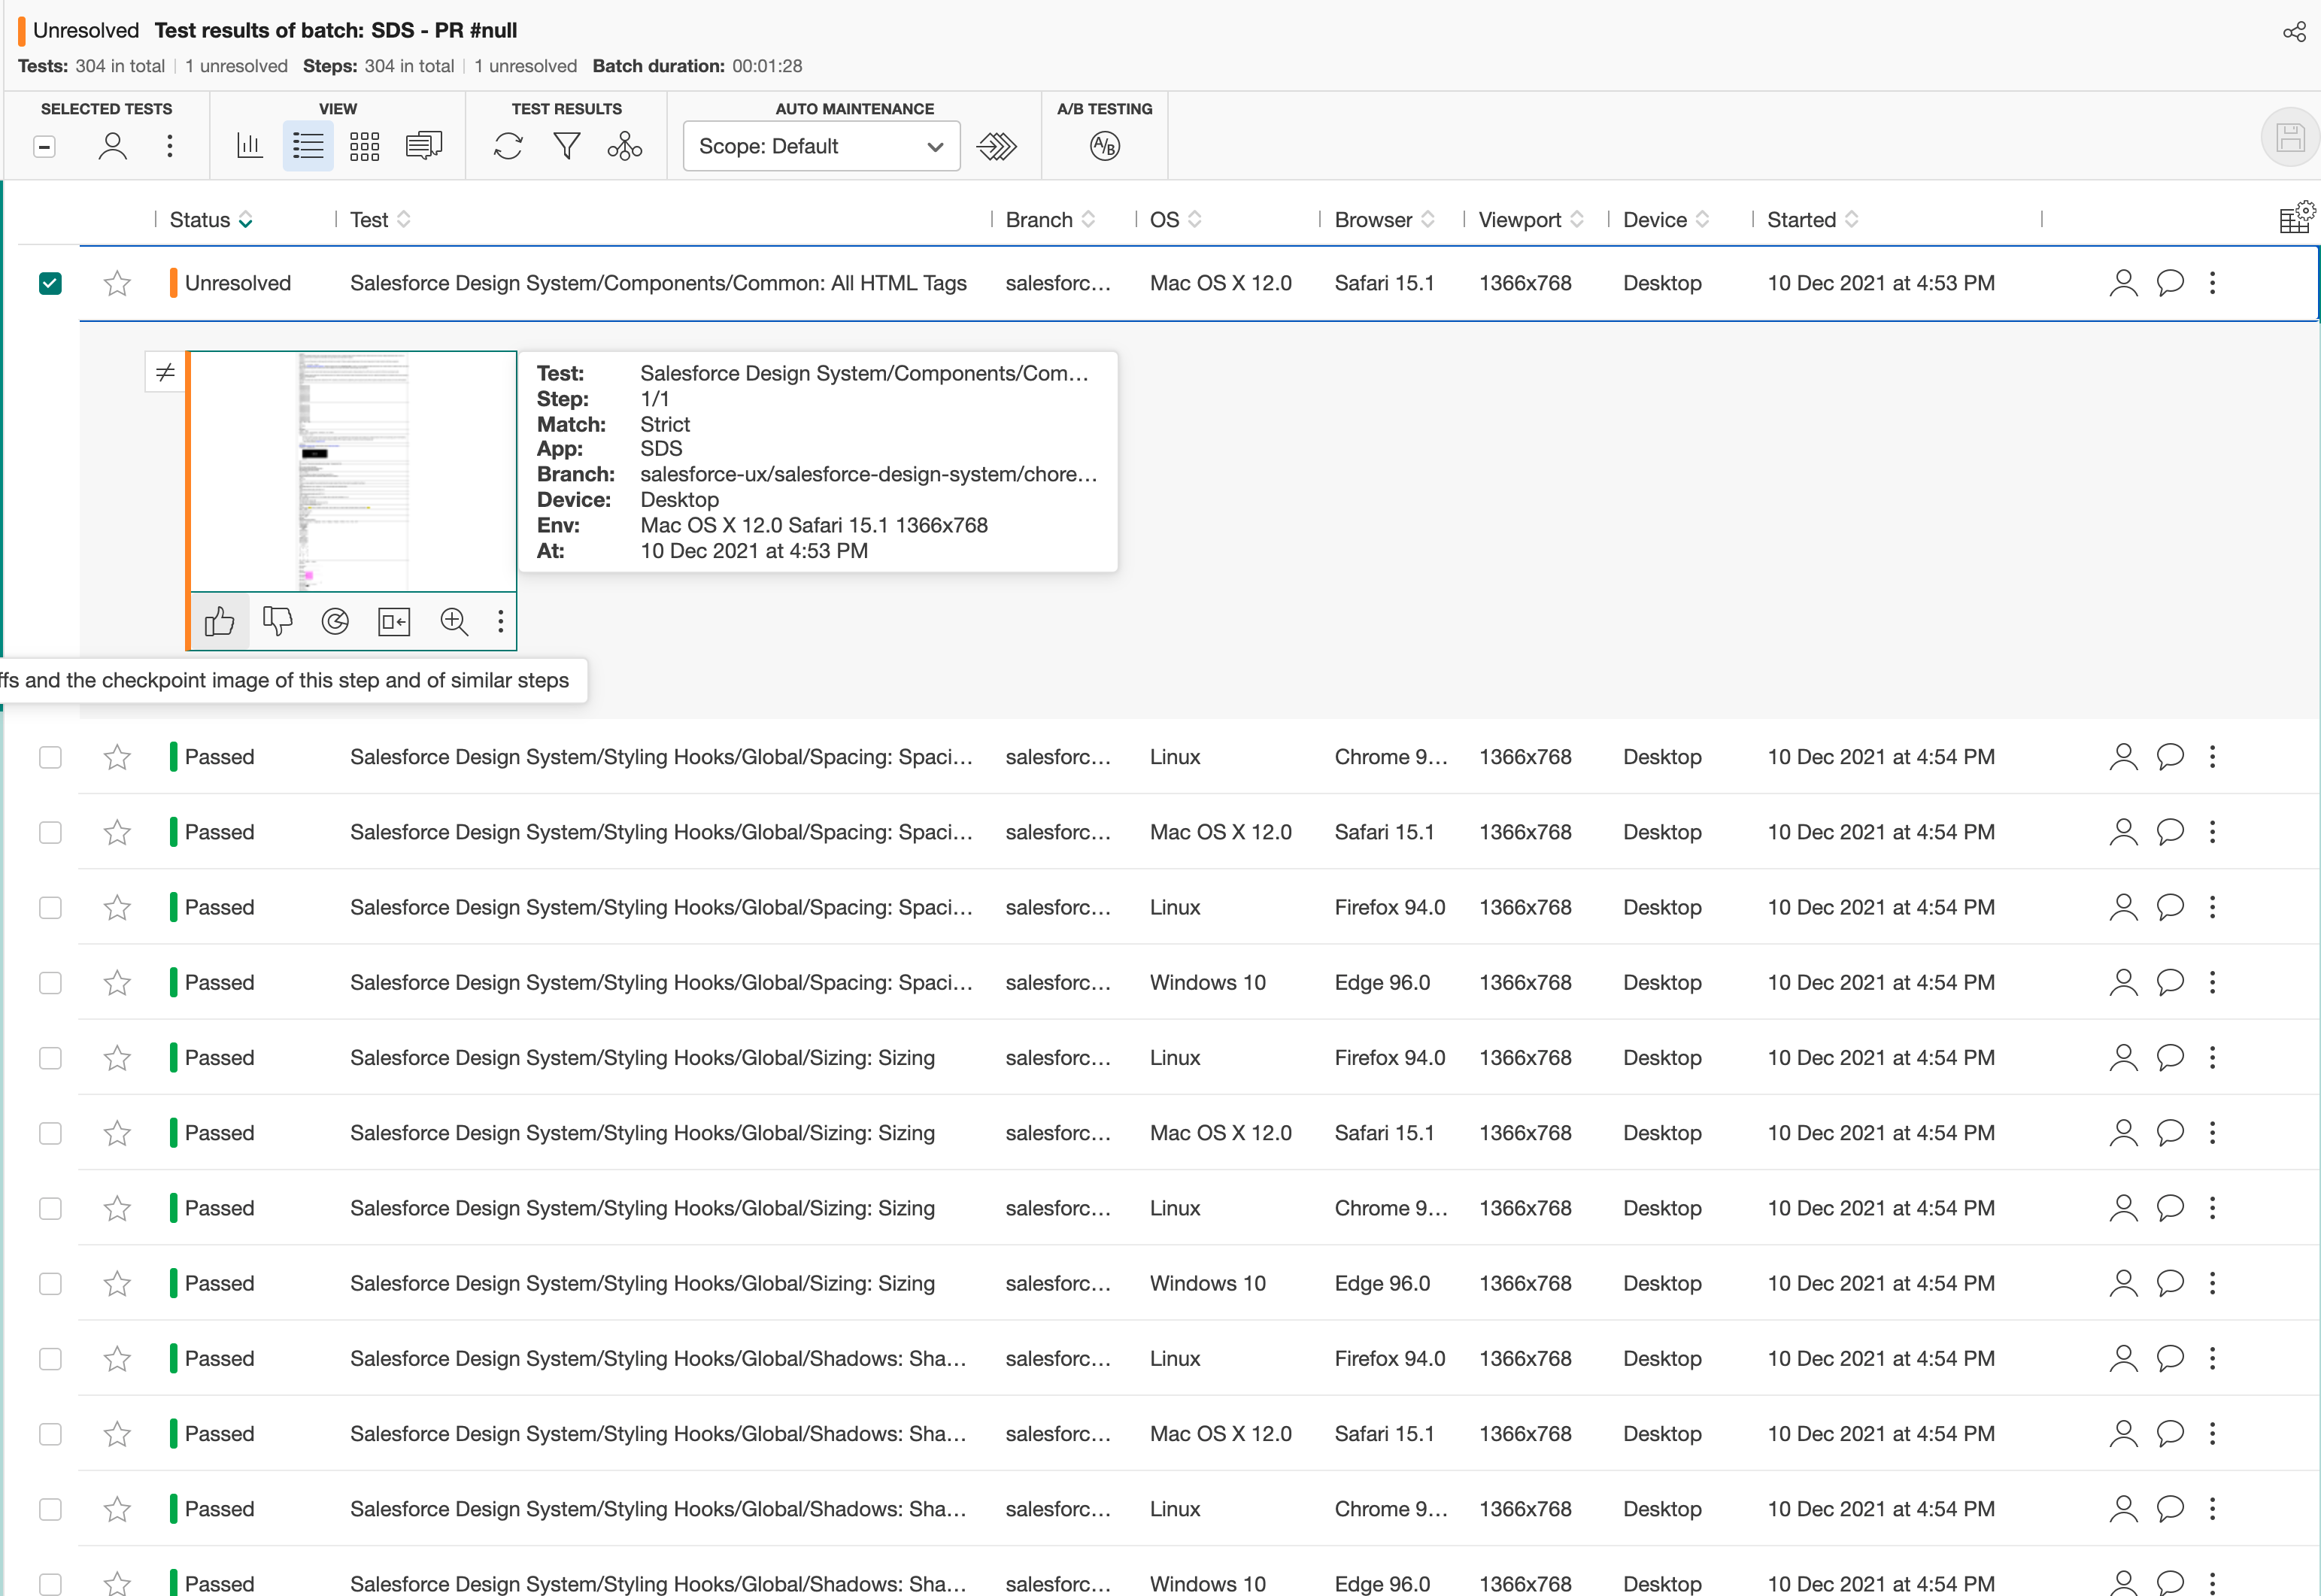Select the first Passed Spacing test checkbox
The image size is (2321, 1596).
click(50, 757)
